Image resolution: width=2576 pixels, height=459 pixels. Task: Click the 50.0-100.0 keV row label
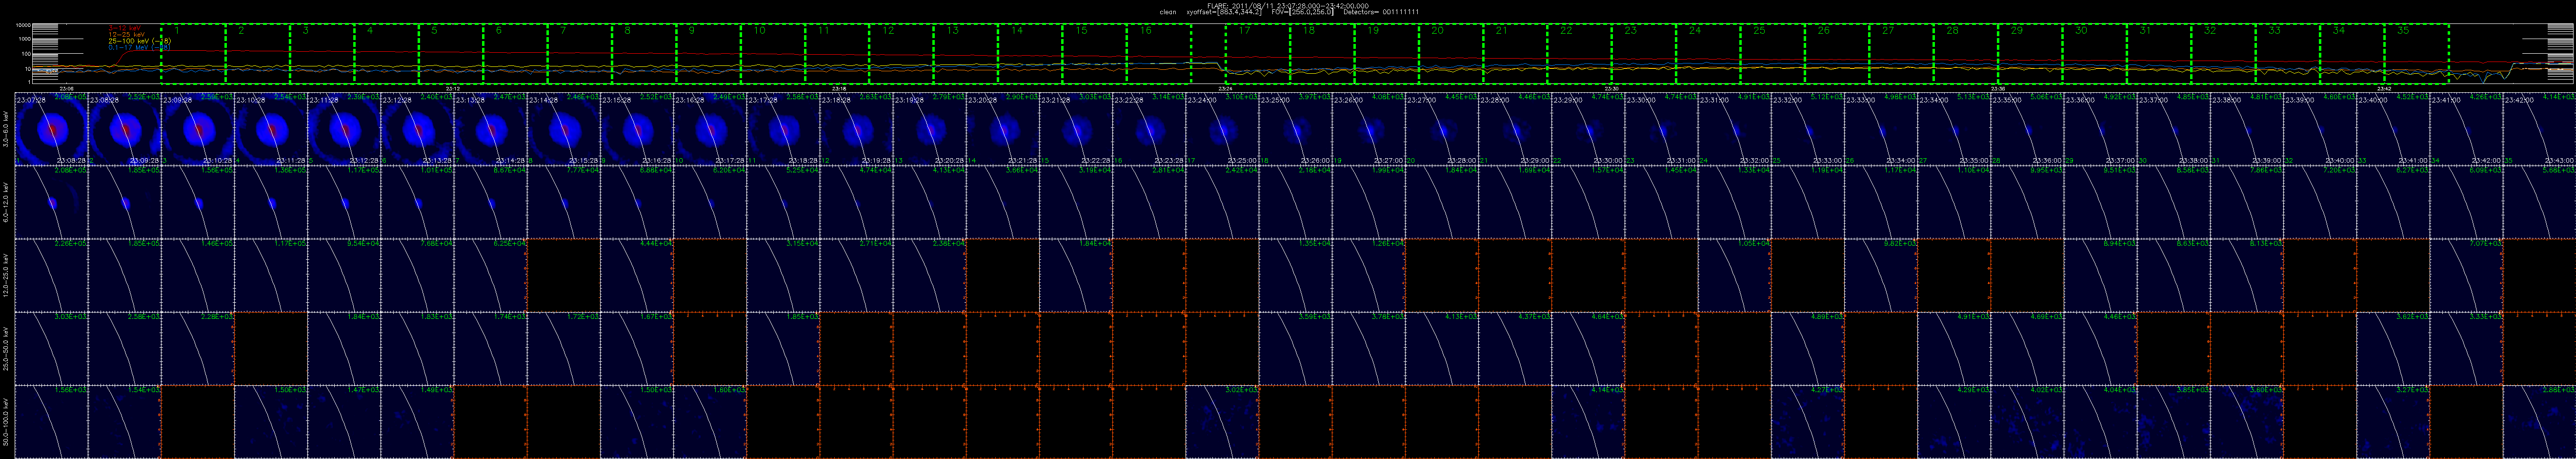[x=7, y=421]
